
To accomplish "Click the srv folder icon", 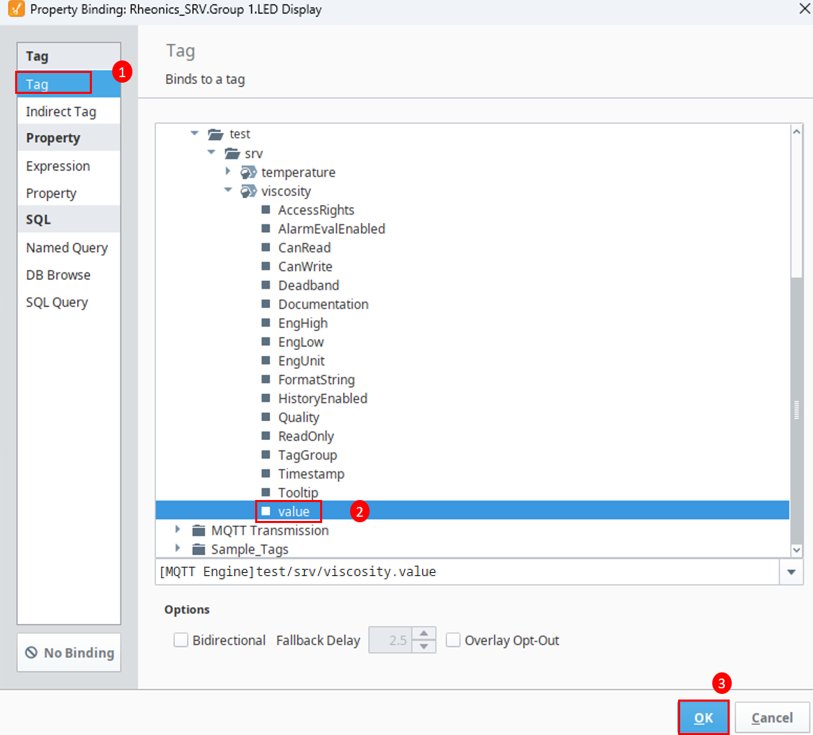I will [x=232, y=153].
